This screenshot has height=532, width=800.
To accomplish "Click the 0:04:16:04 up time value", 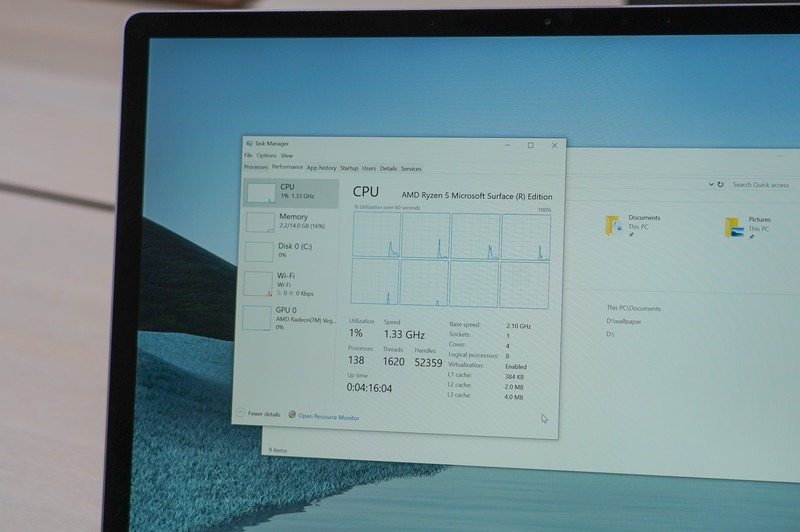I will tap(369, 388).
